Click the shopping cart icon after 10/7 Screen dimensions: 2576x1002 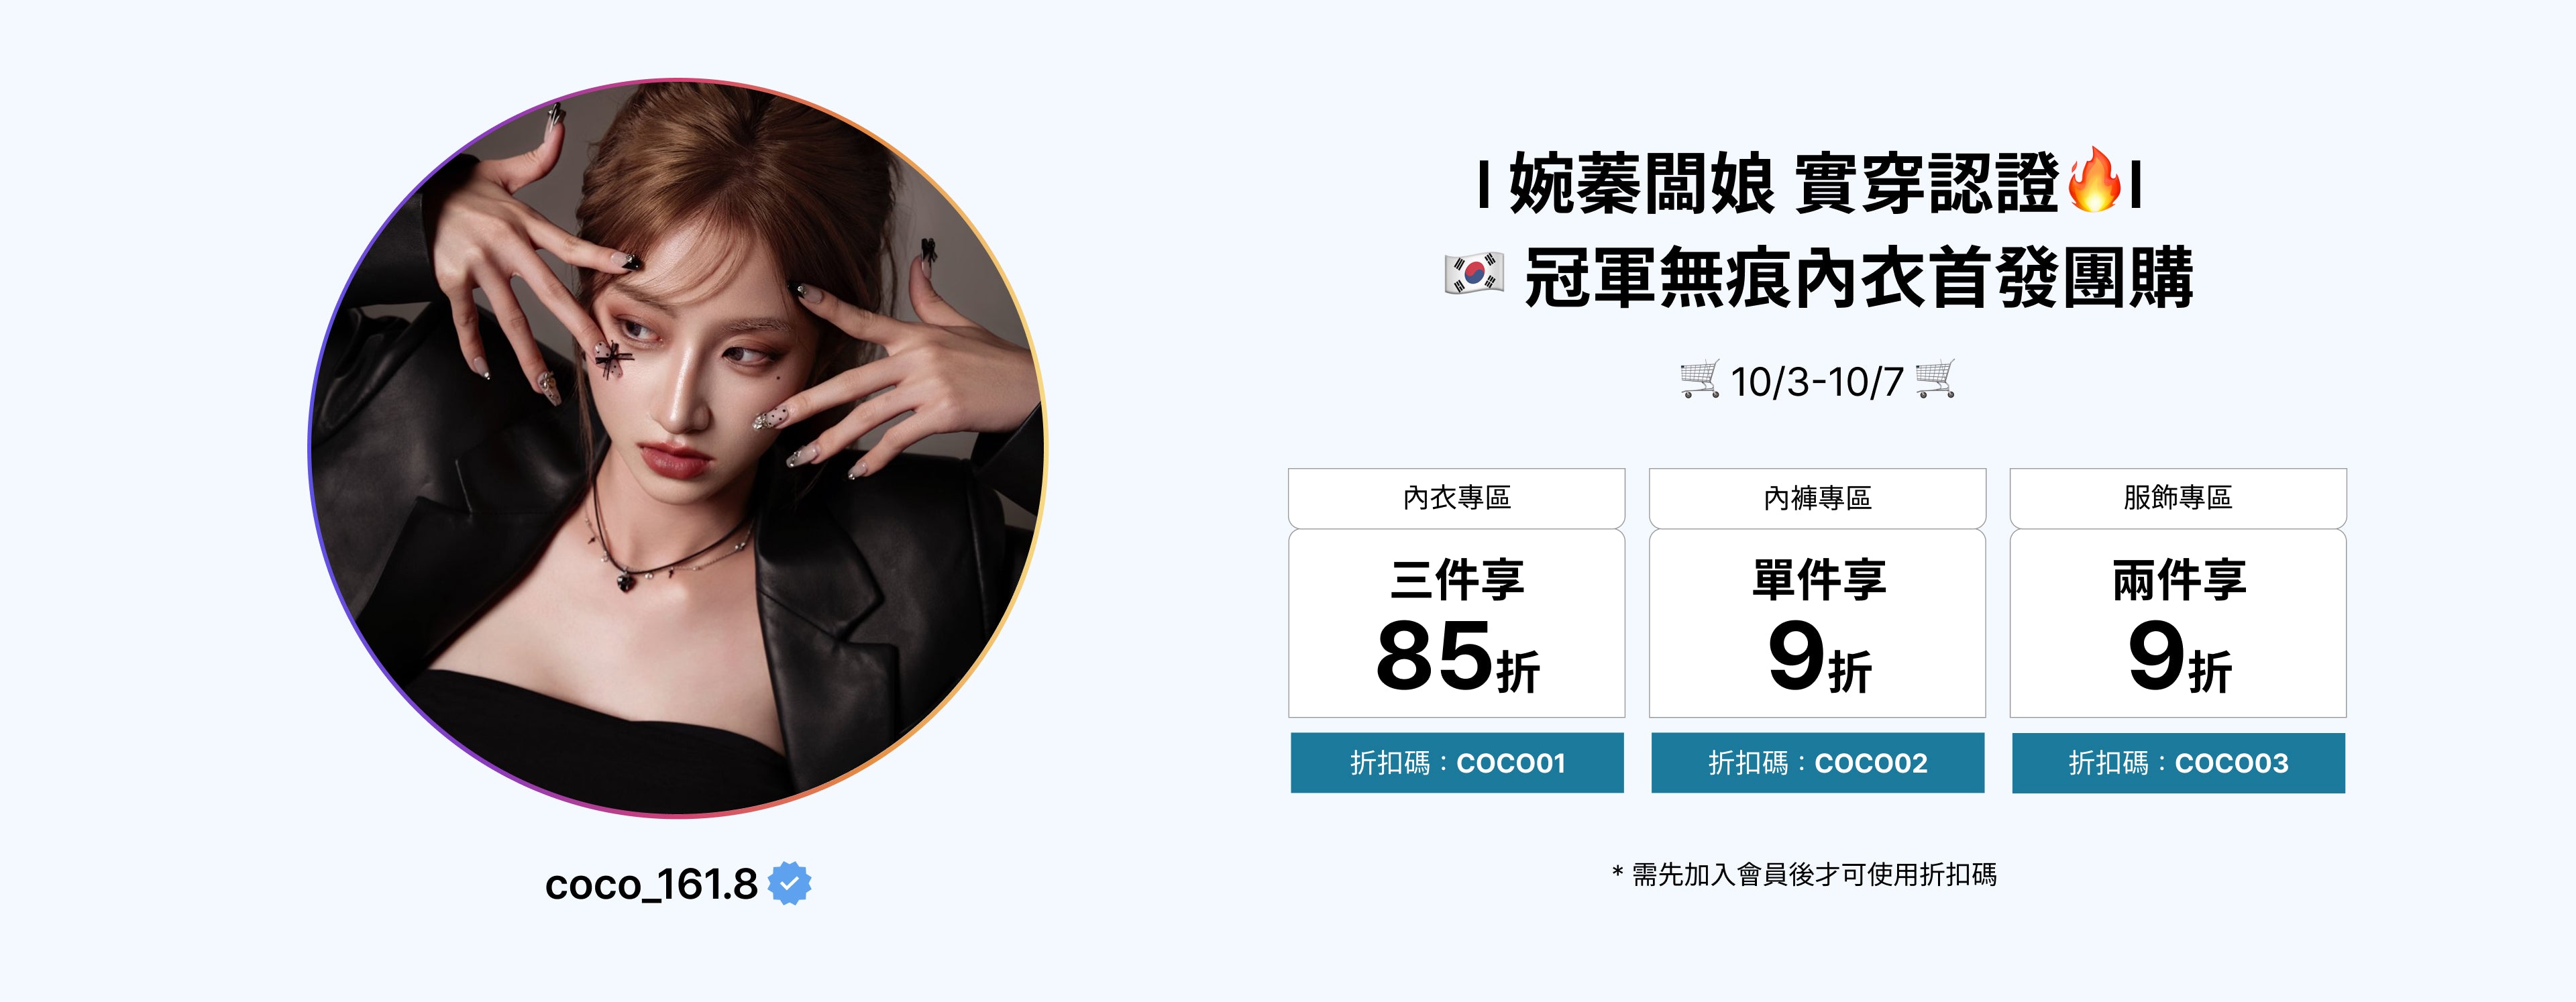[1935, 379]
